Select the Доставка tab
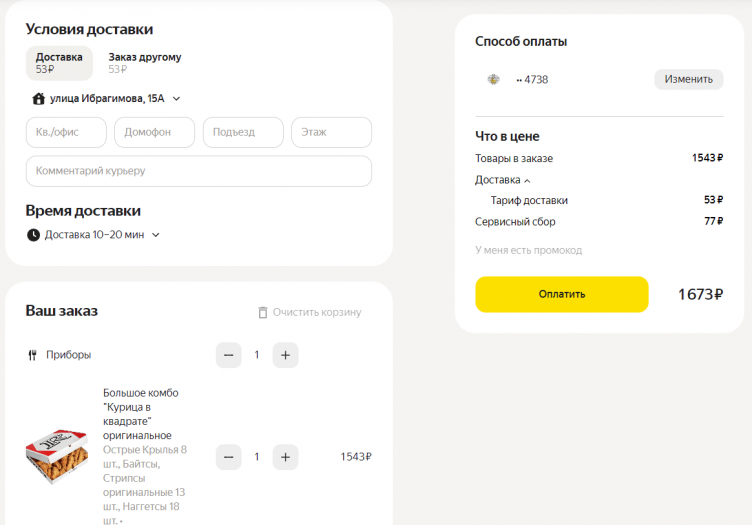The height and width of the screenshot is (525, 752). [x=59, y=63]
